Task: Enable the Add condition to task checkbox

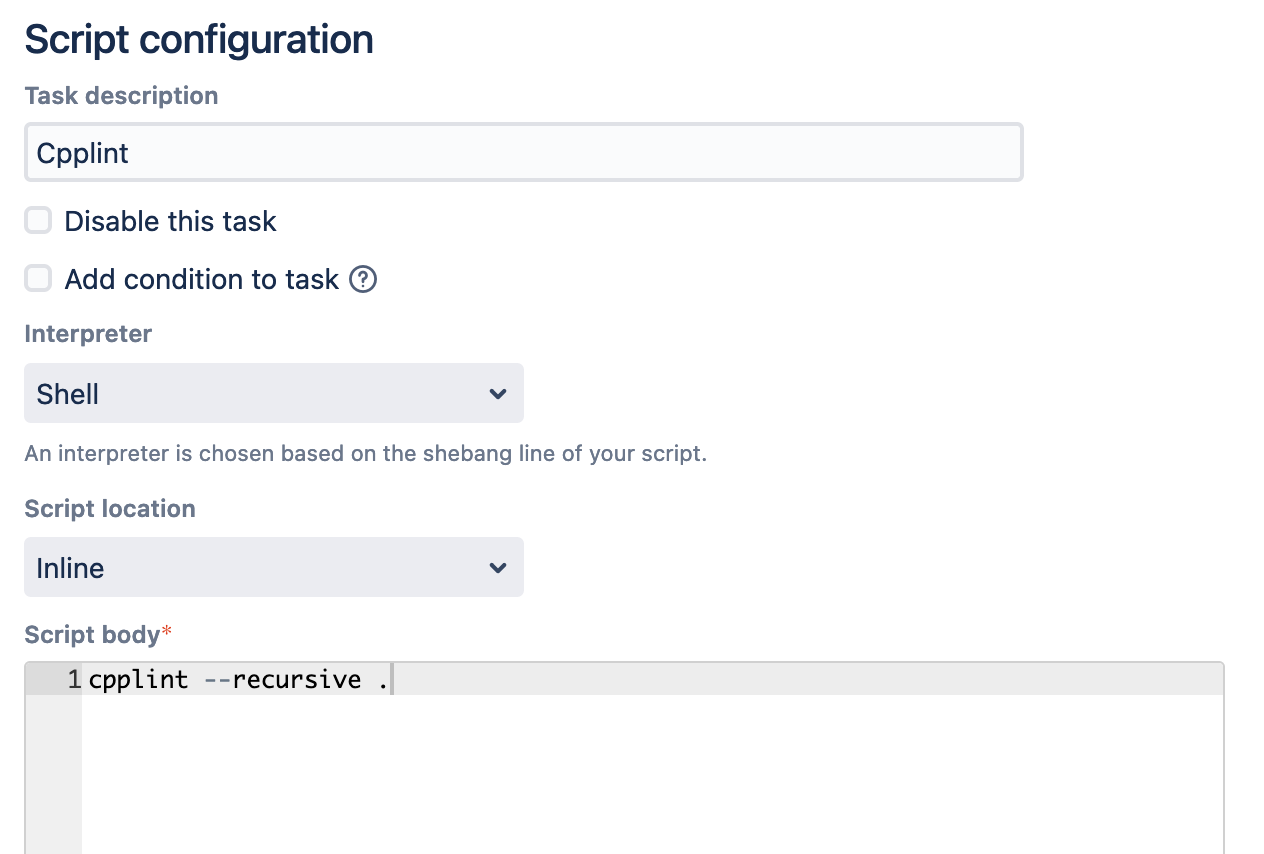Action: (x=38, y=279)
